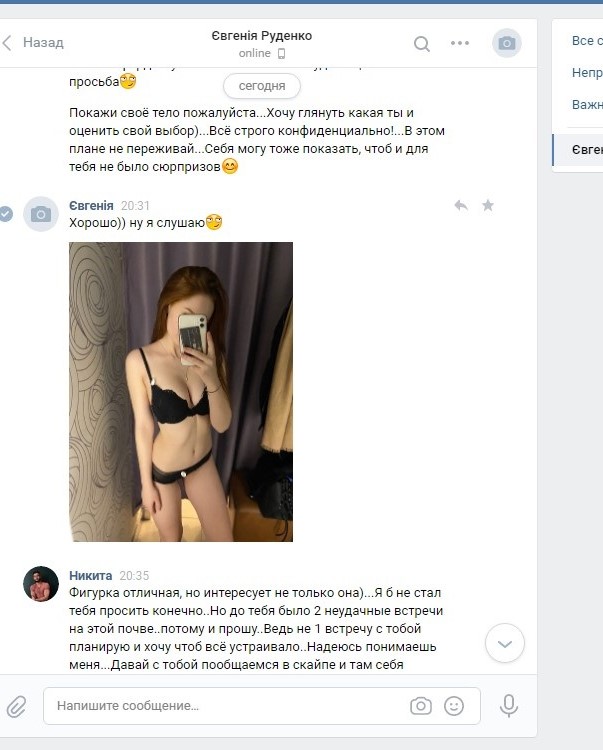Viewport: 603px width, 750px height.
Task: Click the search icon in chat header
Action: (x=421, y=44)
